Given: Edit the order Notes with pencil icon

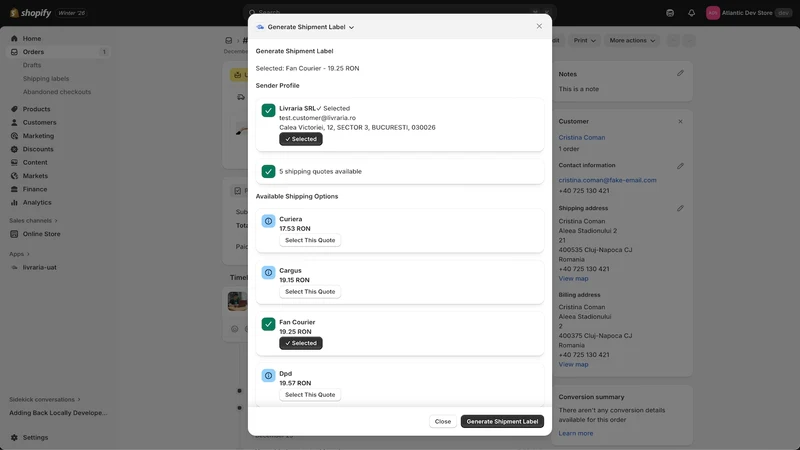Looking at the screenshot, I should click(680, 73).
